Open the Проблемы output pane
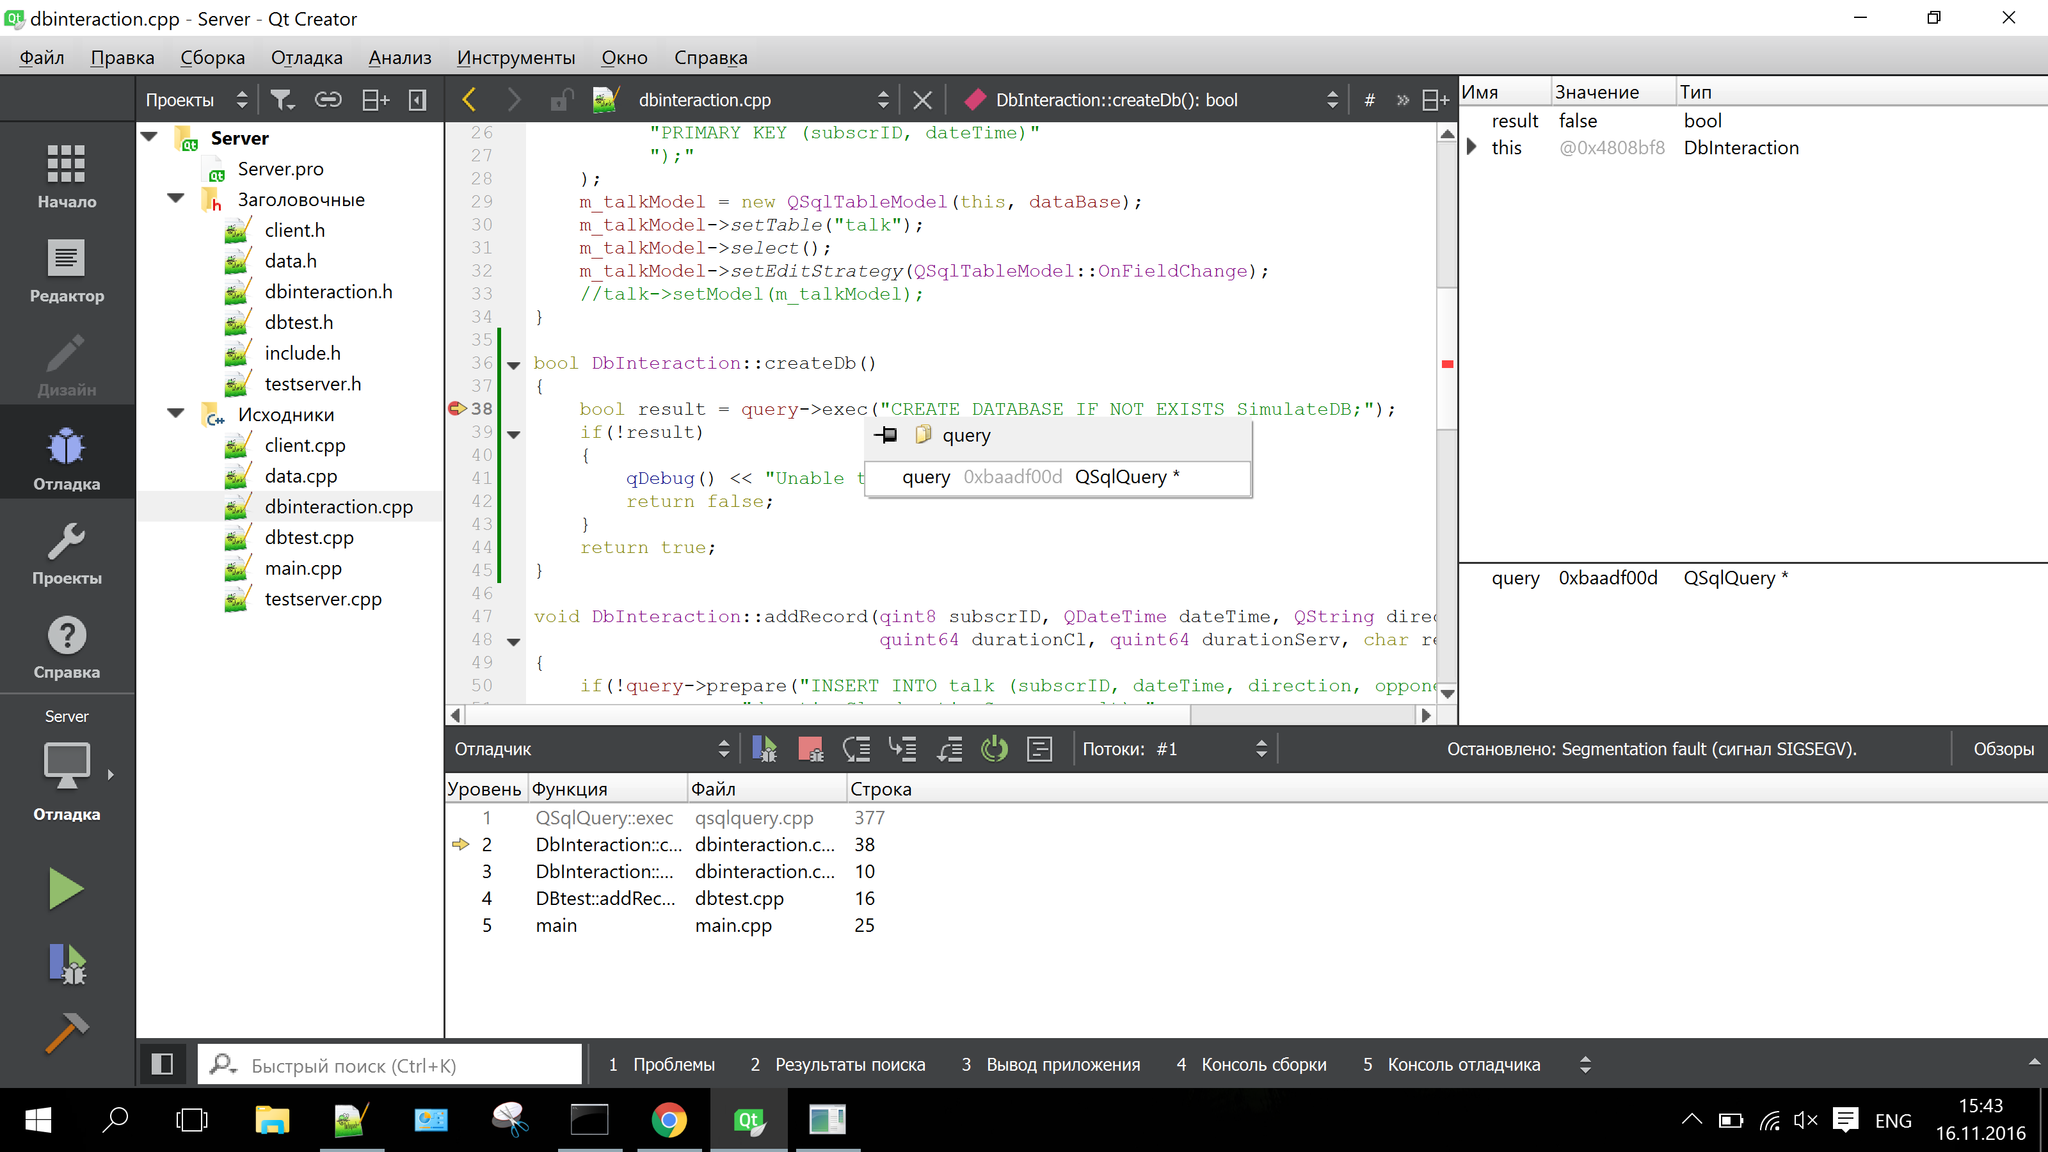2048x1152 pixels. pyautogui.click(x=662, y=1064)
